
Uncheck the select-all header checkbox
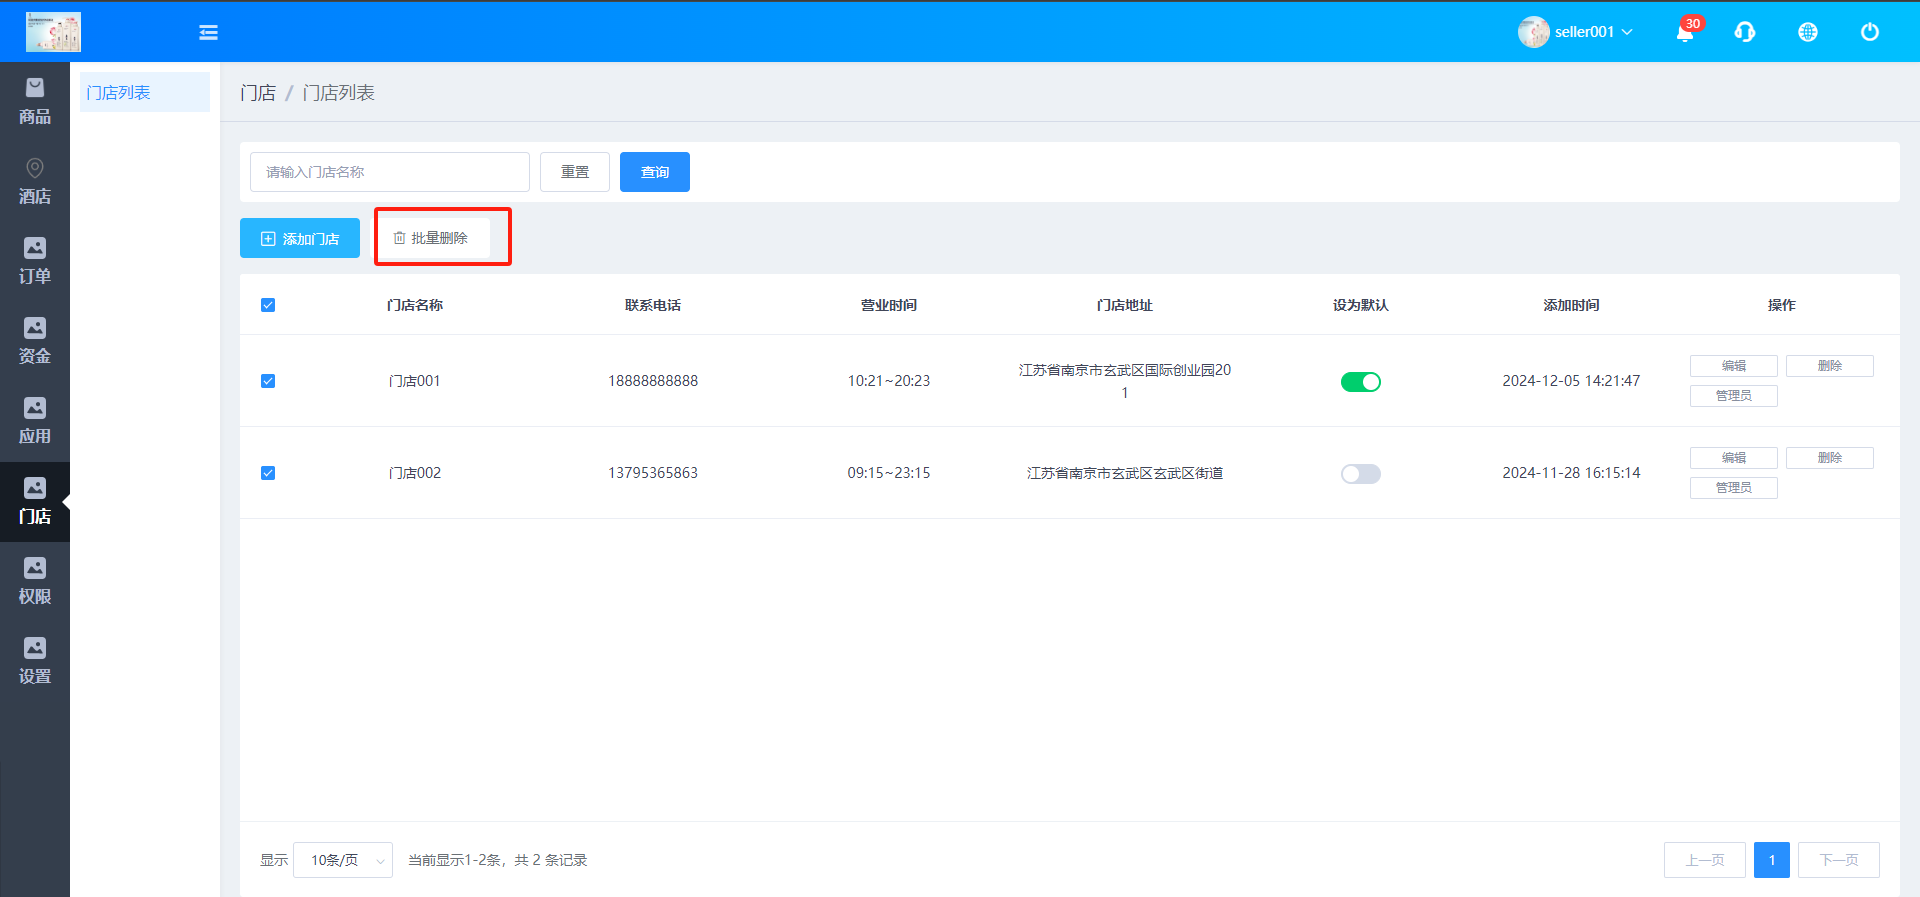point(268,305)
